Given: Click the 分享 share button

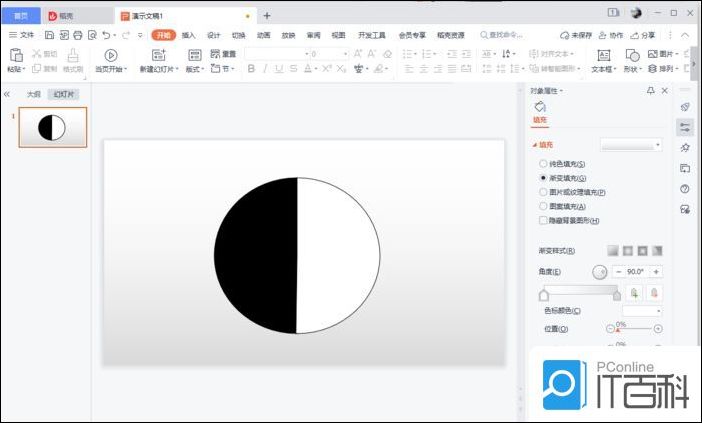Looking at the screenshot, I should coord(643,35).
